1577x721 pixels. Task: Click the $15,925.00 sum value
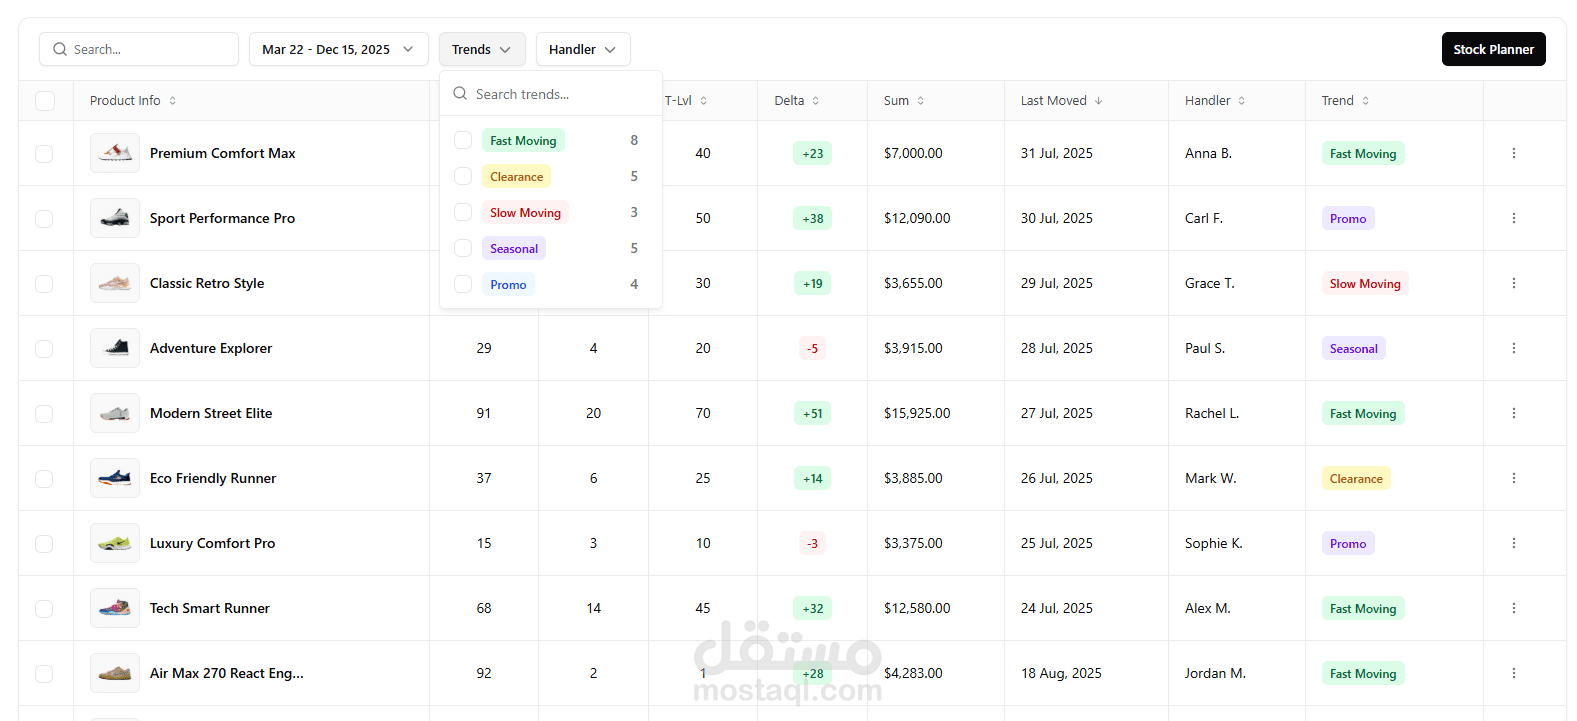coord(917,413)
